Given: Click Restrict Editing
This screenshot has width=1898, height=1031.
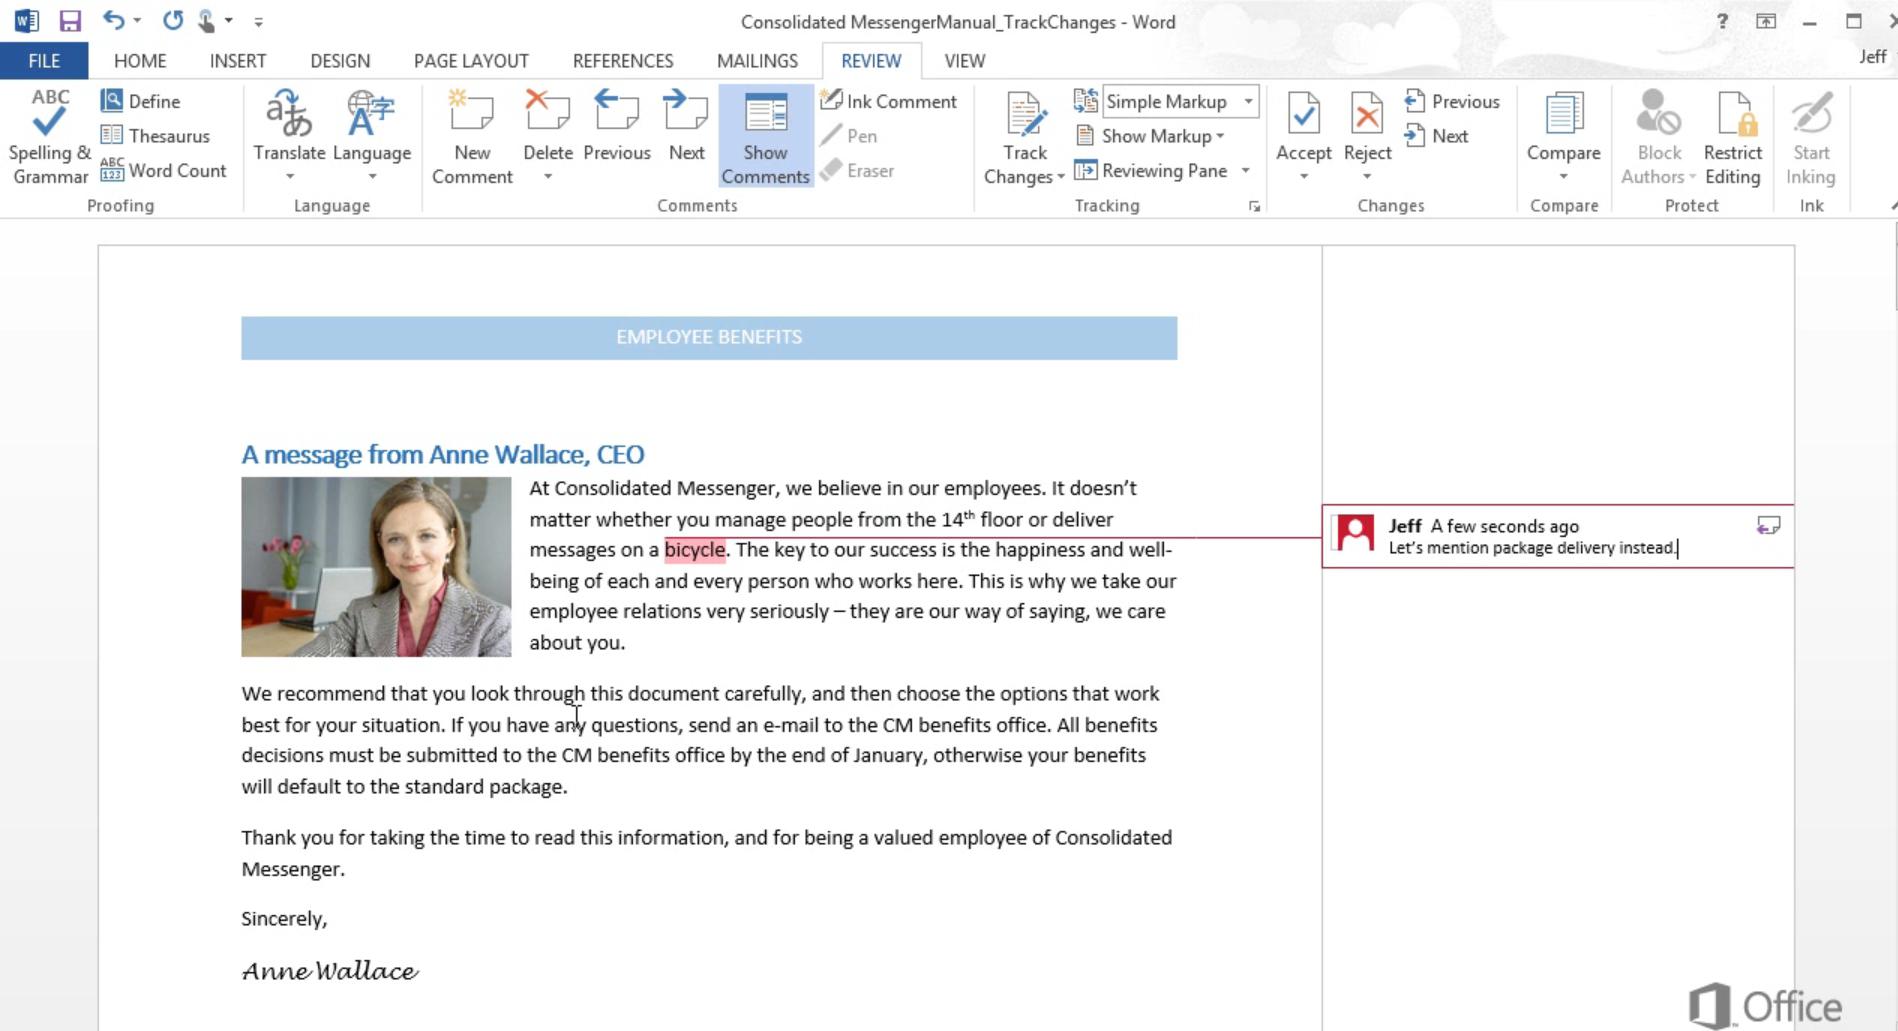Looking at the screenshot, I should (1732, 137).
